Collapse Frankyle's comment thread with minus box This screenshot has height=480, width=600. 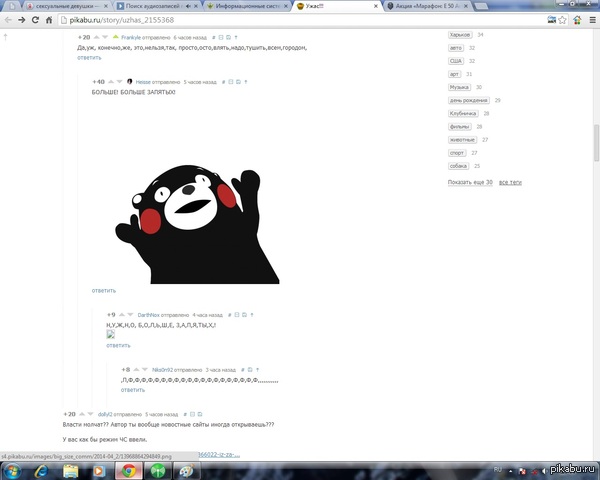(x=221, y=38)
